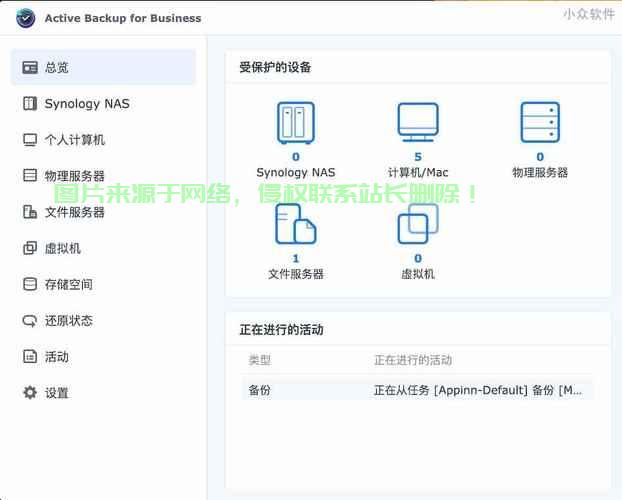Image resolution: width=622 pixels, height=500 pixels.
Task: Click the count 1 under 文件服务器
Action: (x=296, y=258)
